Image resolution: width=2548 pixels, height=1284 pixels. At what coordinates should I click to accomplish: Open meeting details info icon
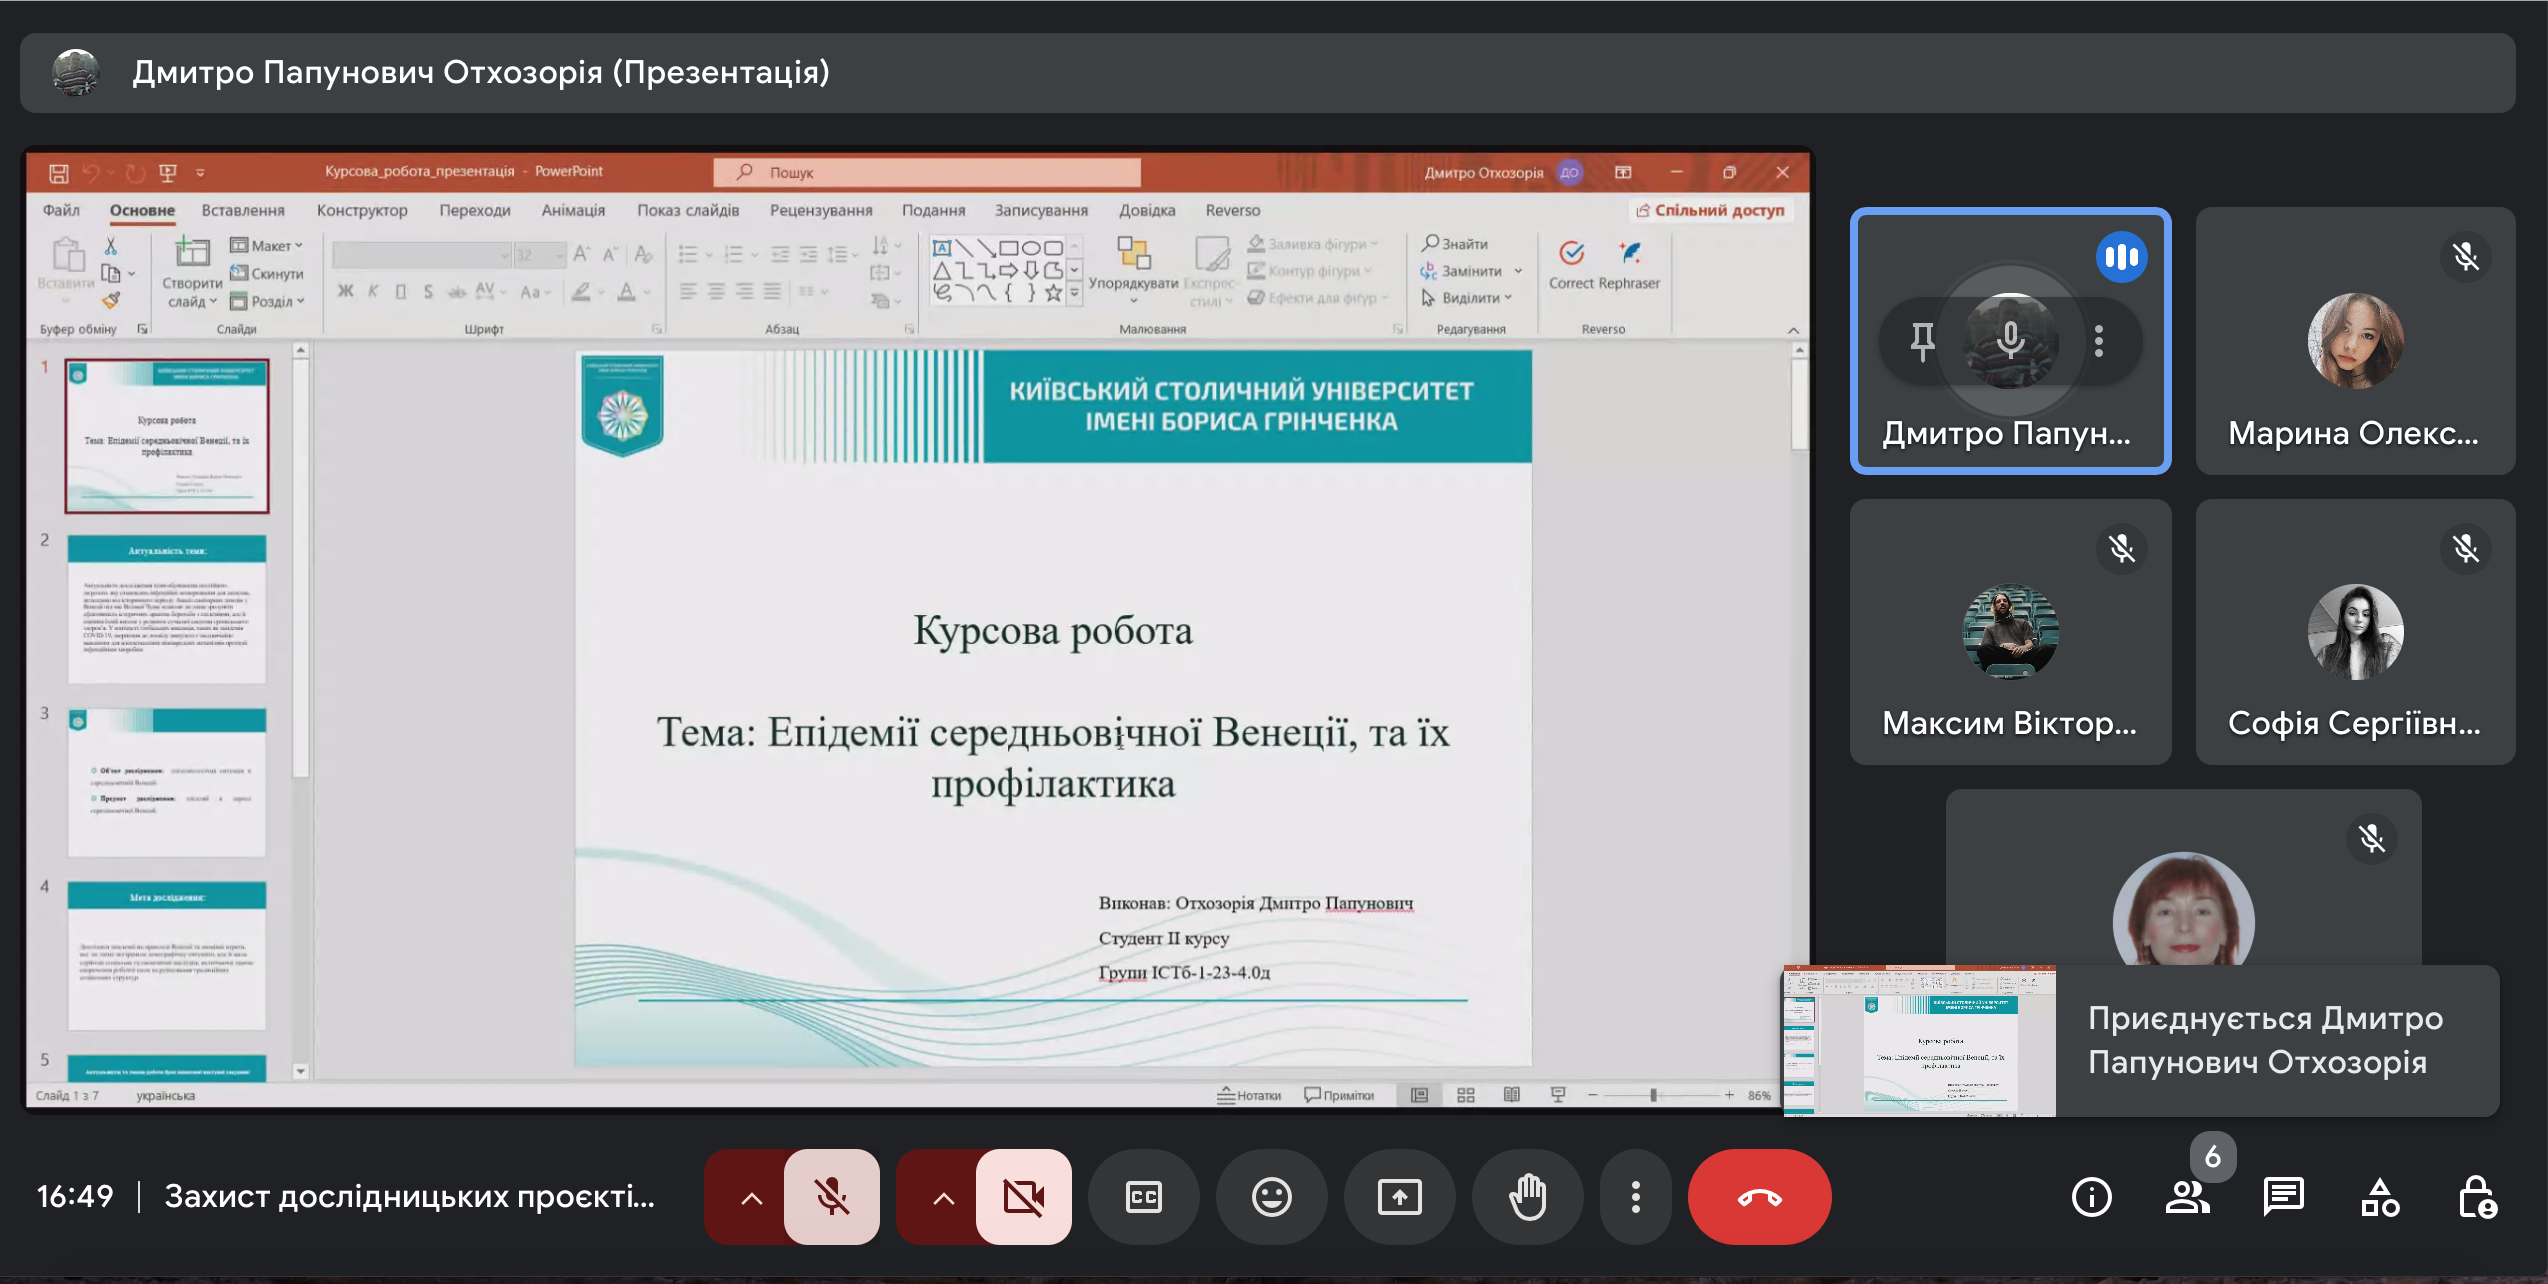pyautogui.click(x=2091, y=1197)
